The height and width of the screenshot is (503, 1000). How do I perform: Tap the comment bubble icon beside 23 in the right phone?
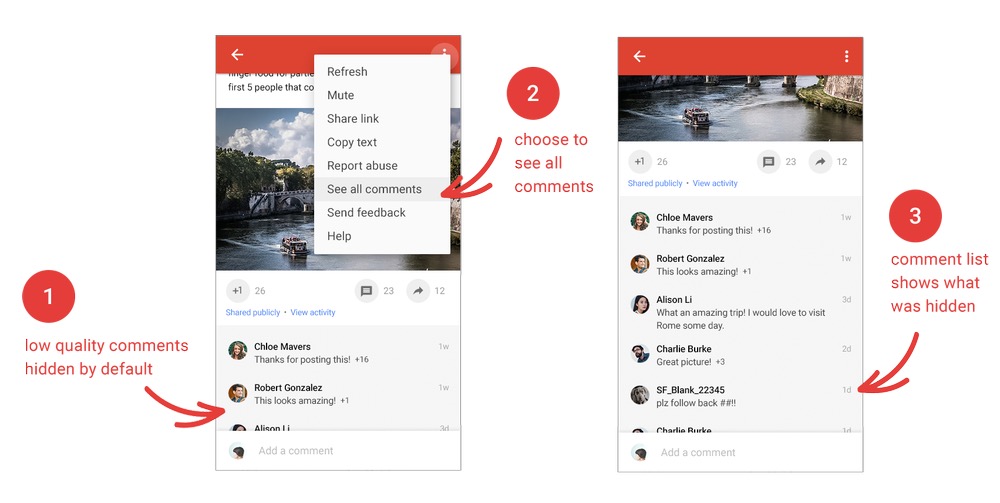pyautogui.click(x=768, y=162)
